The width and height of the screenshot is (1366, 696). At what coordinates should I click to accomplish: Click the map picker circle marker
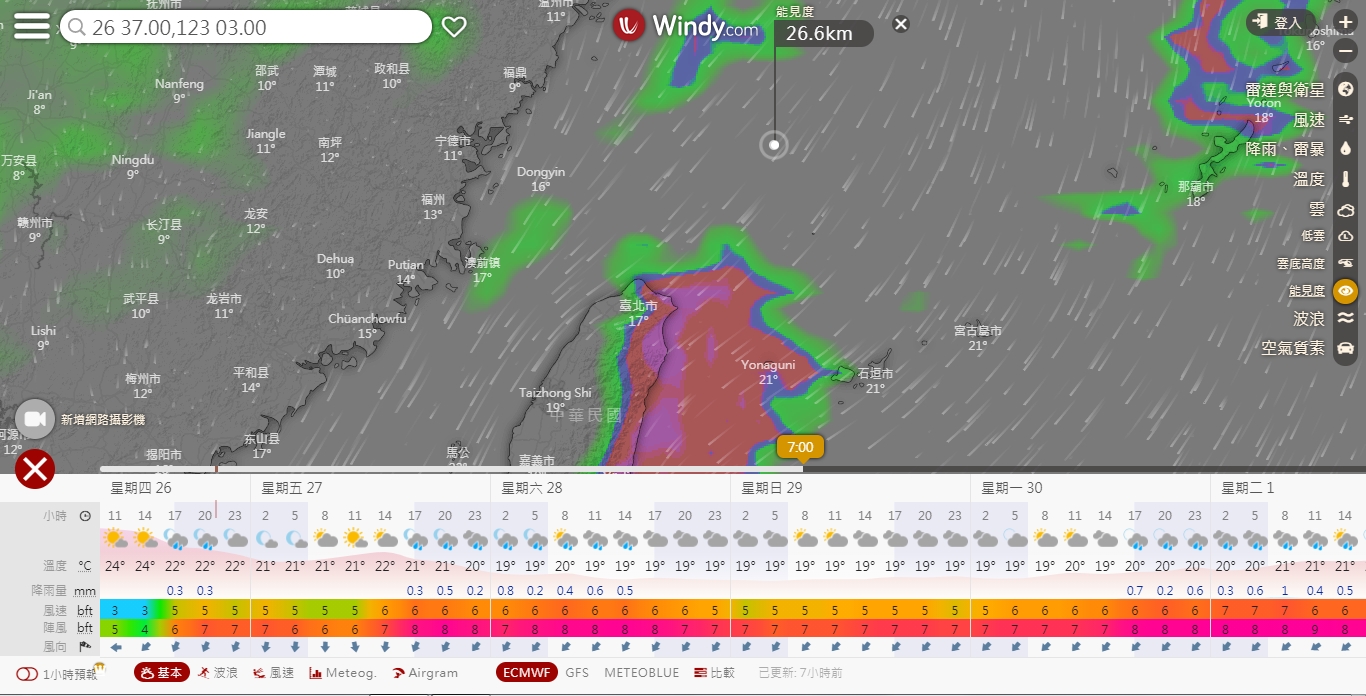(773, 145)
